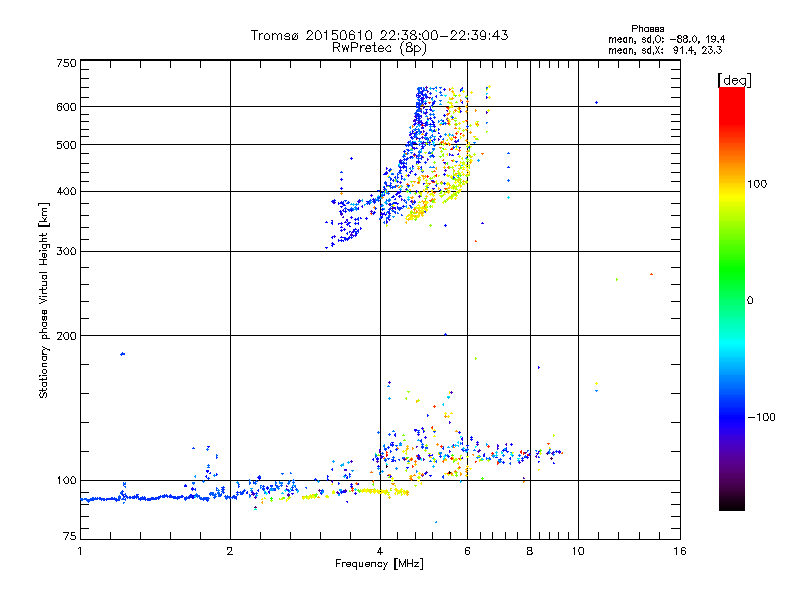
Task: Click the y-axis tick label '75'
Action: click(x=70, y=536)
